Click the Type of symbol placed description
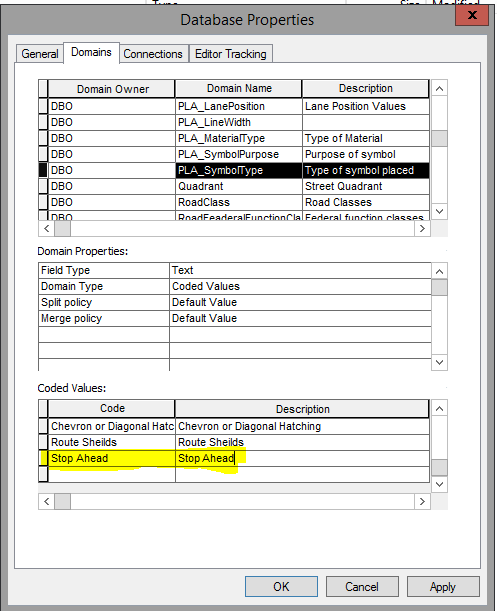Image resolution: width=497 pixels, height=611 pixels. coord(366,170)
